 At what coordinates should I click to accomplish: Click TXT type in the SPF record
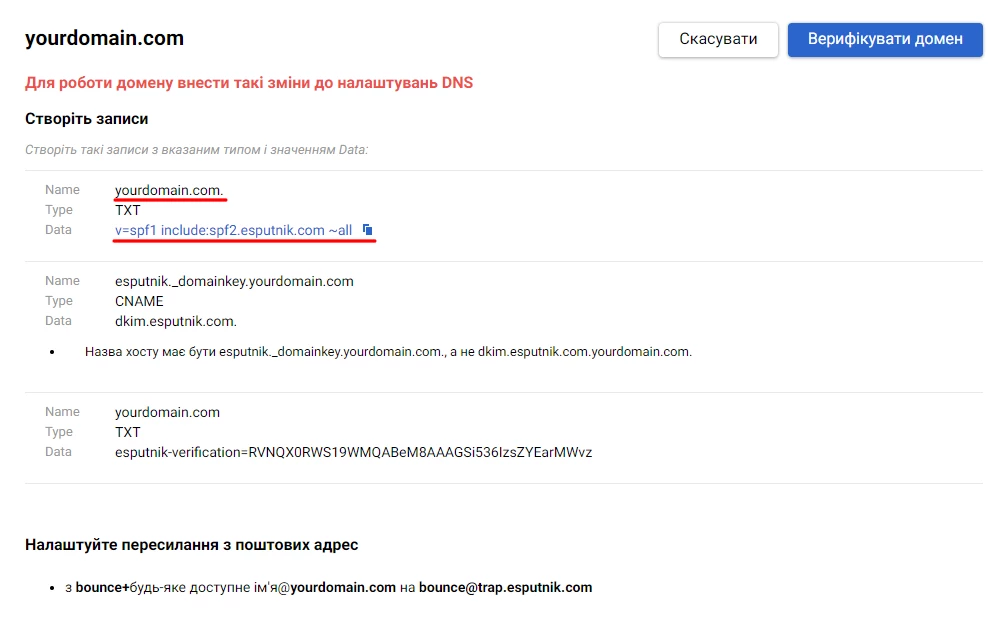coord(128,210)
